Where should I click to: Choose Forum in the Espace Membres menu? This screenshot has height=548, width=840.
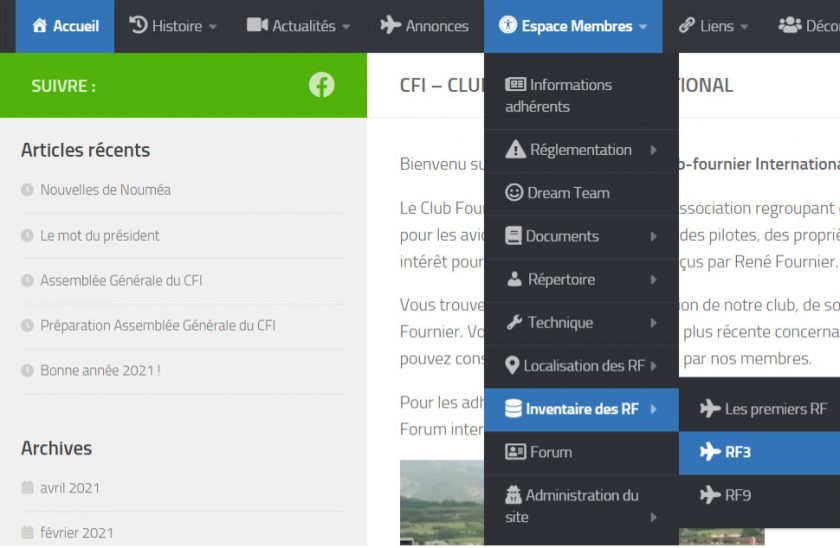point(550,452)
